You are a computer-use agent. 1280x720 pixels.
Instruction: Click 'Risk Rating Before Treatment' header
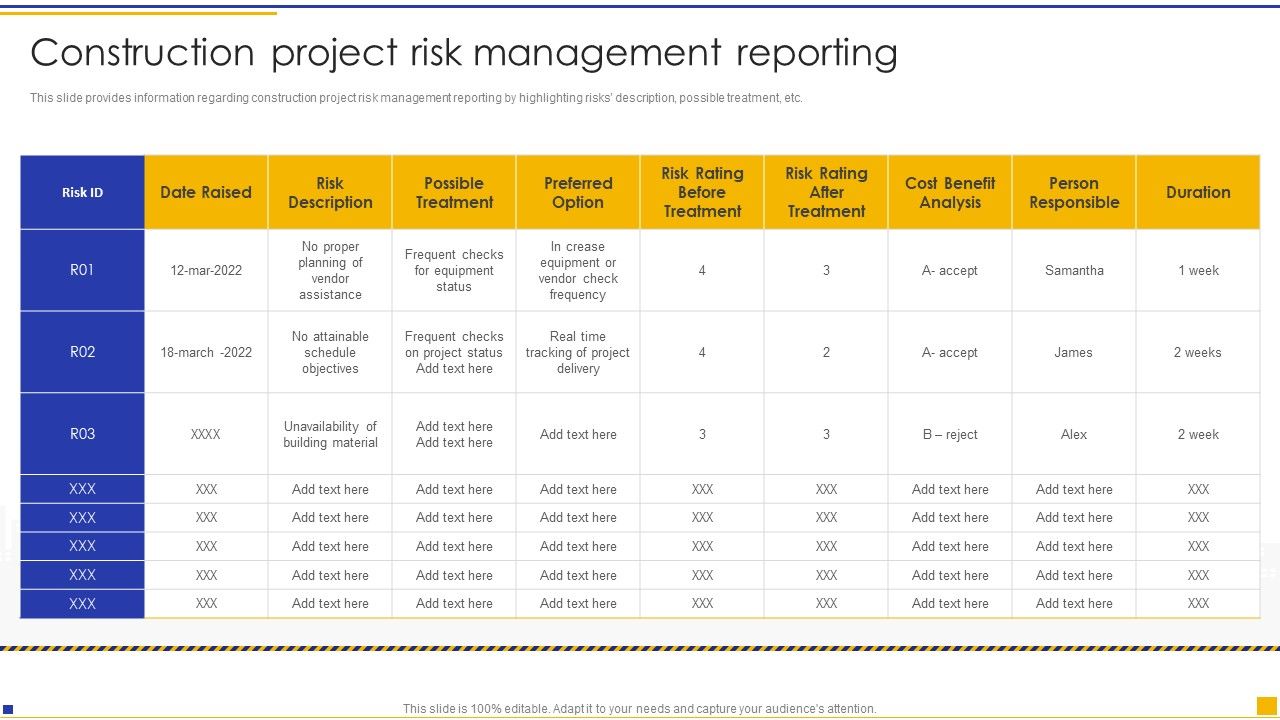click(x=702, y=192)
